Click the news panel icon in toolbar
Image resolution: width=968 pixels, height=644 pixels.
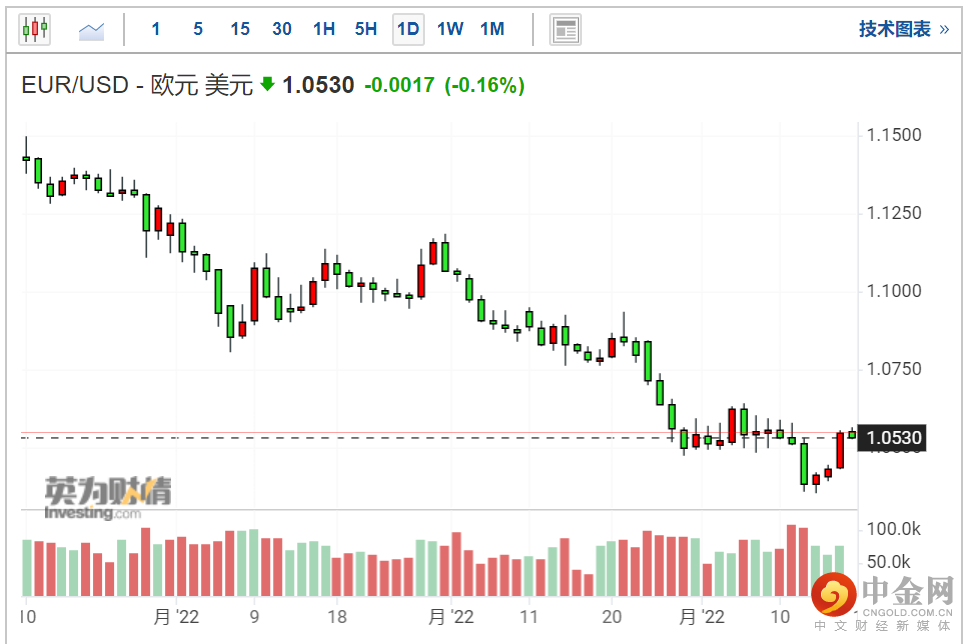click(566, 29)
